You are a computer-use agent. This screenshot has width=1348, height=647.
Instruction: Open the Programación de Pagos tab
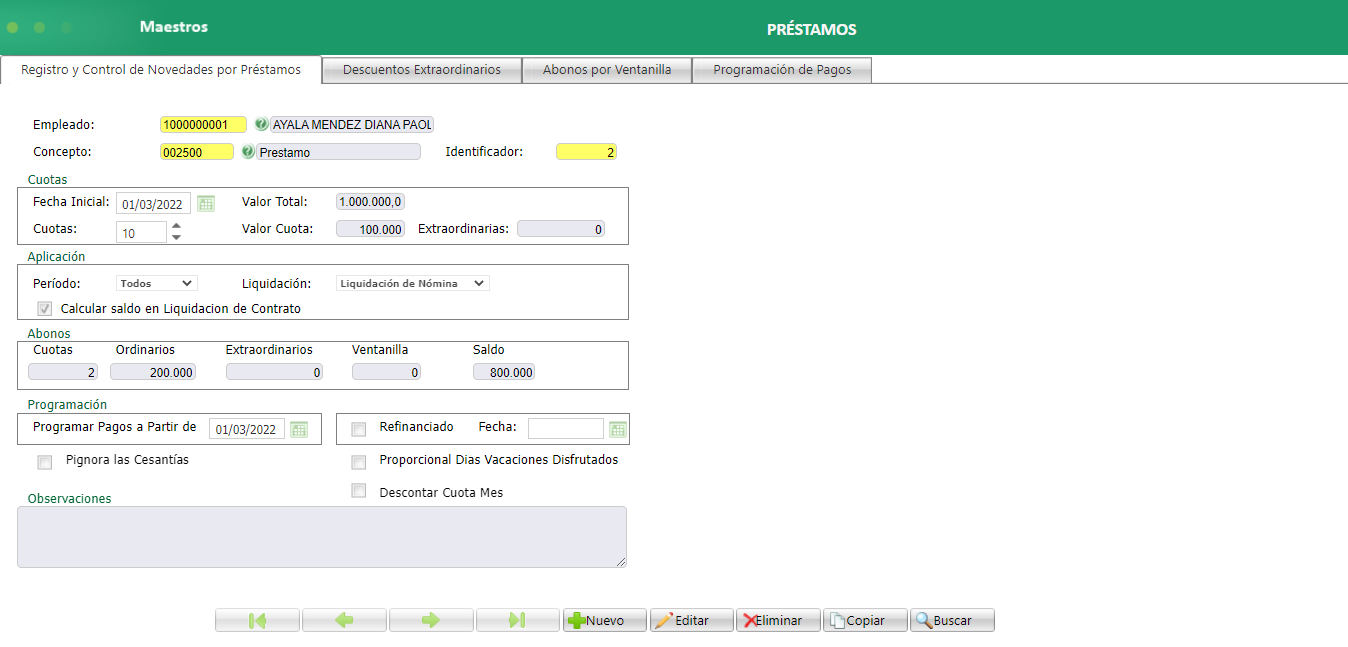782,69
